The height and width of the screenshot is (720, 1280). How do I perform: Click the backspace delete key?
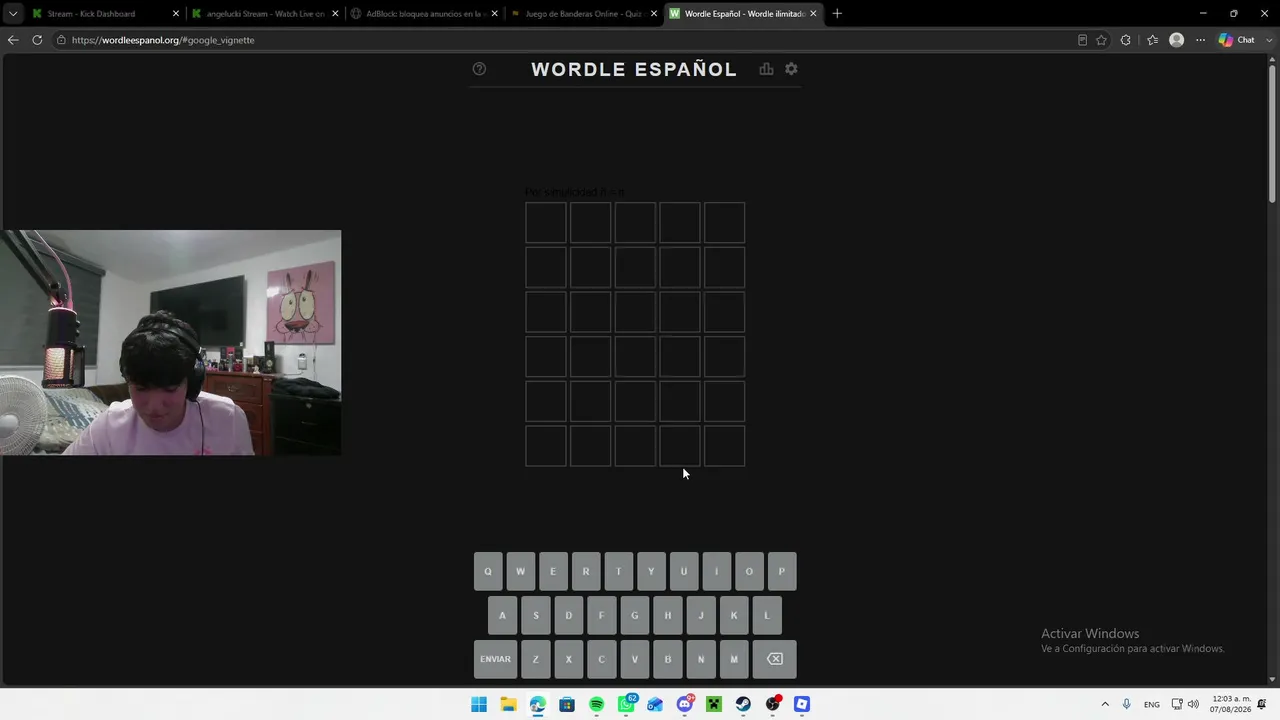(x=774, y=659)
